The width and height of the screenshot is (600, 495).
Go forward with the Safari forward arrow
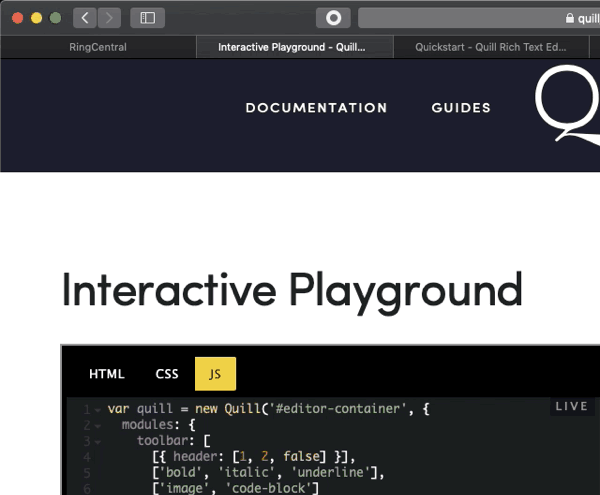[x=109, y=18]
